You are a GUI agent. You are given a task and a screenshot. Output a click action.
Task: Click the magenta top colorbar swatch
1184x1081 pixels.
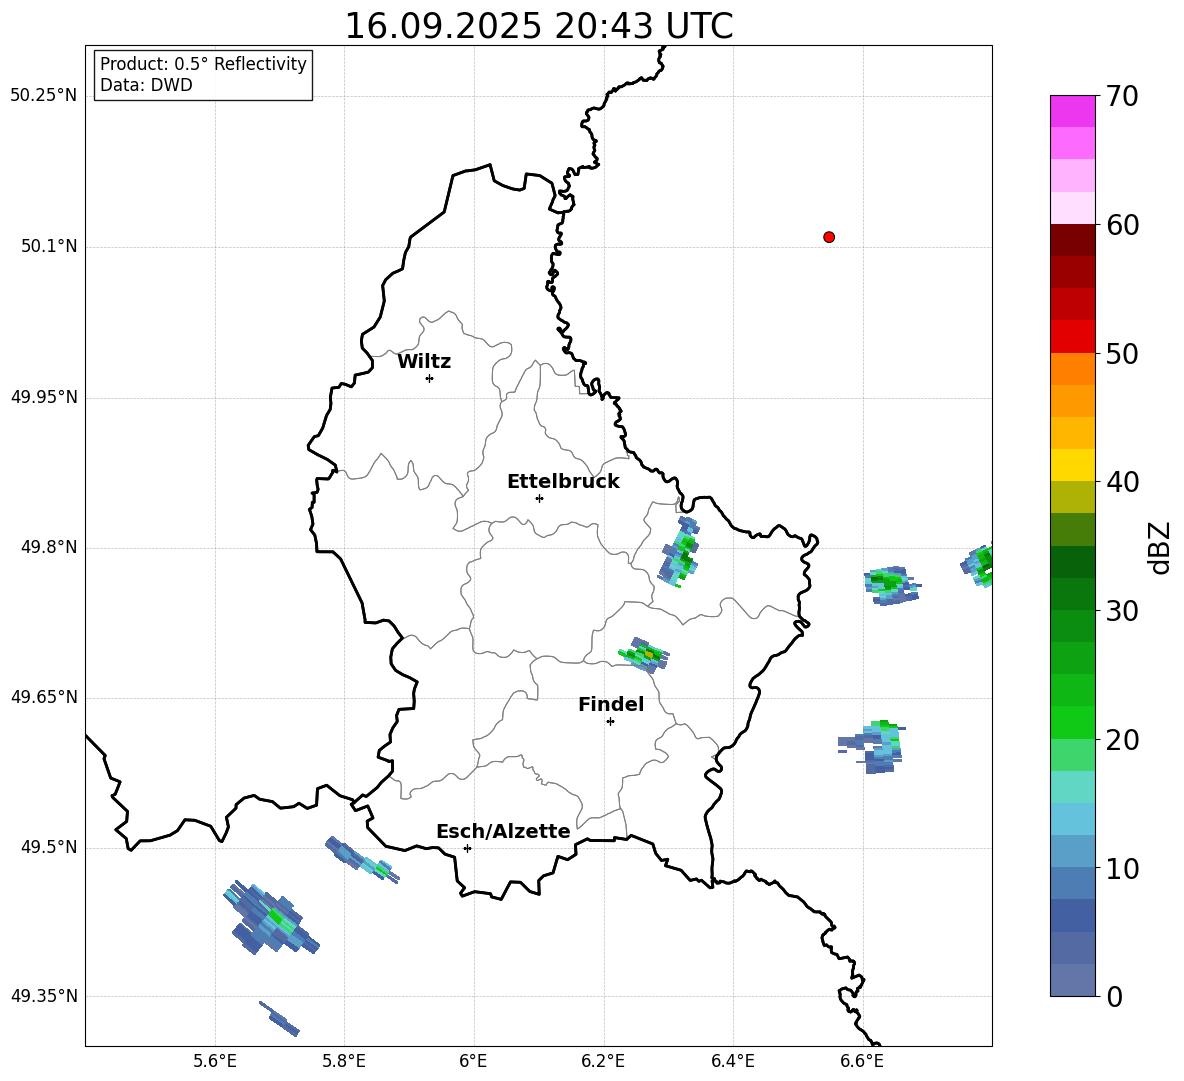(1072, 112)
